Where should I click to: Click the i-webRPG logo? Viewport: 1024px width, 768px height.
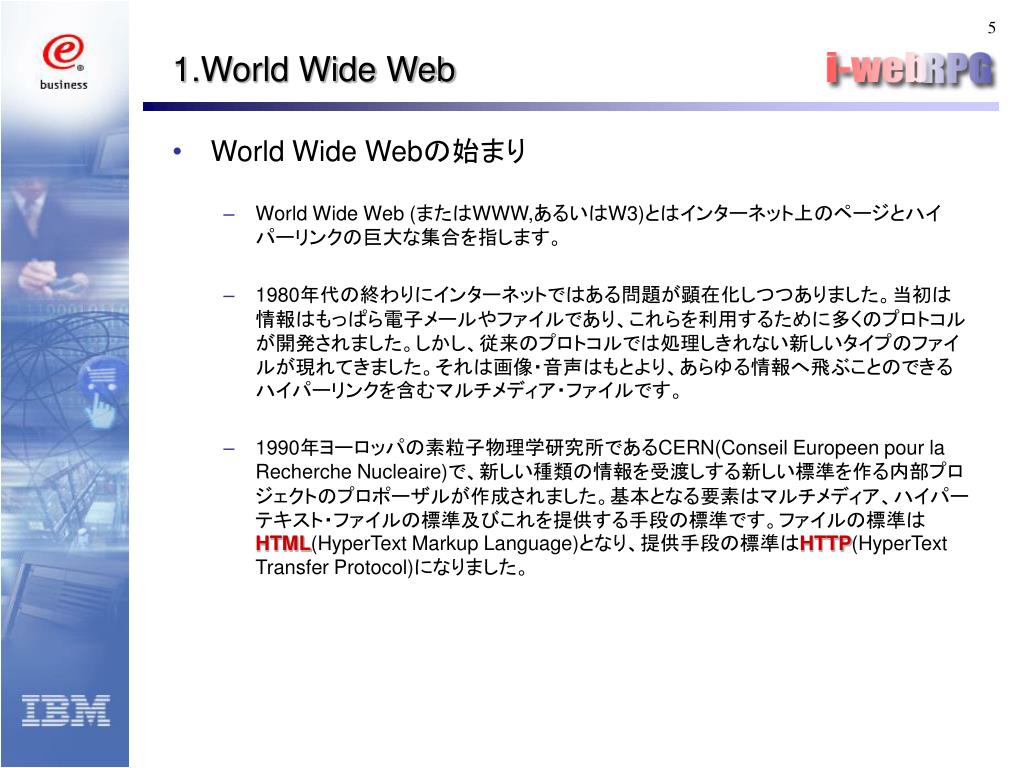(x=910, y=69)
